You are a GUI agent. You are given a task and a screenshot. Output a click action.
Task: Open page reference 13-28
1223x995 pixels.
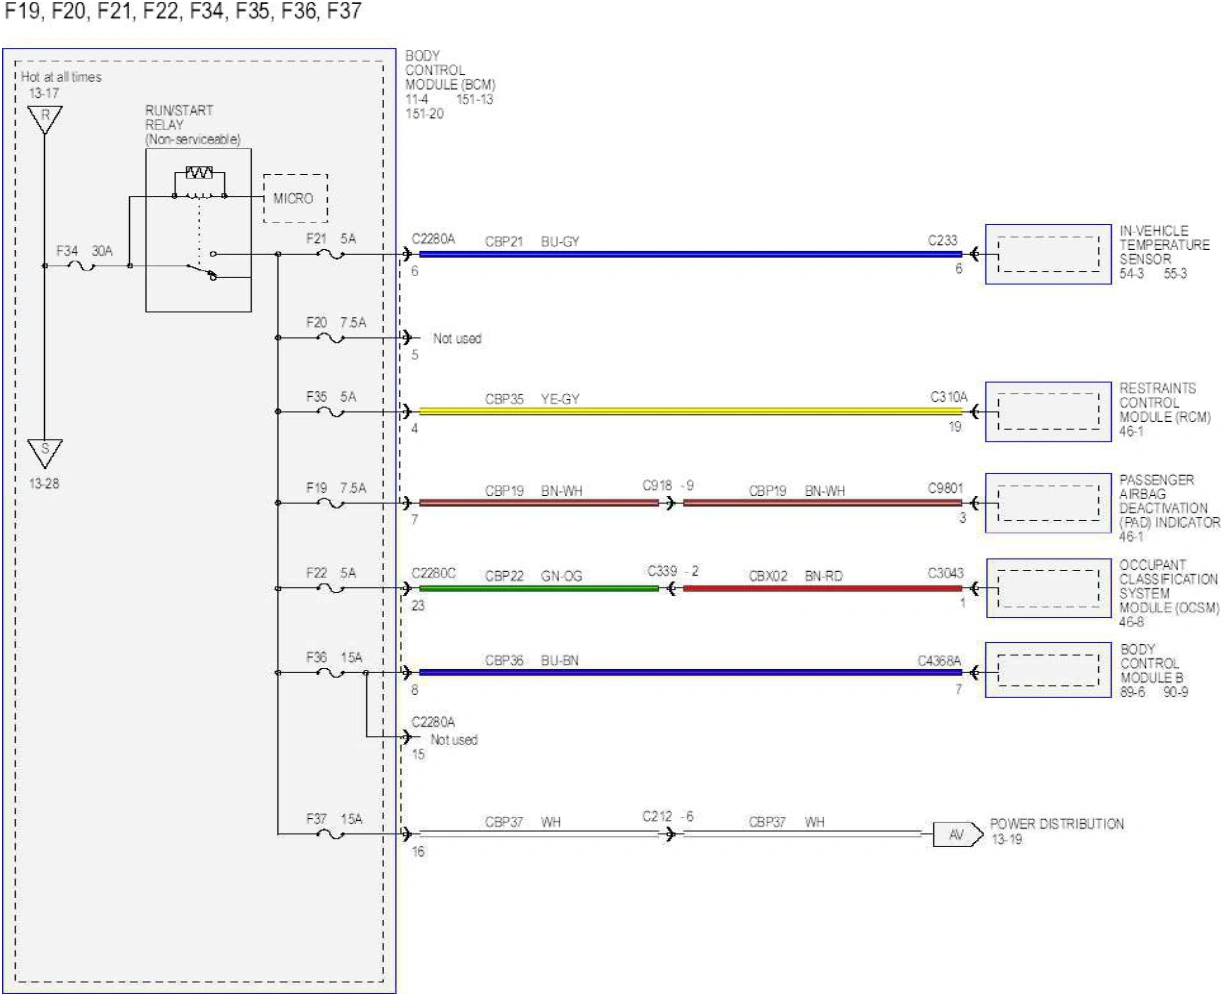45,484
